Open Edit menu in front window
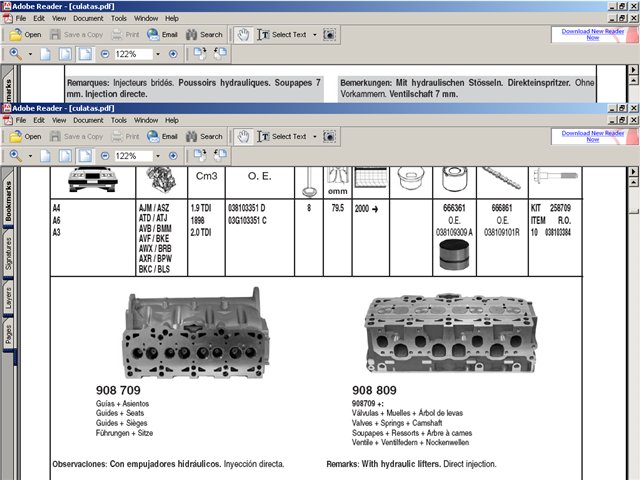The height and width of the screenshot is (480, 640). [39, 120]
